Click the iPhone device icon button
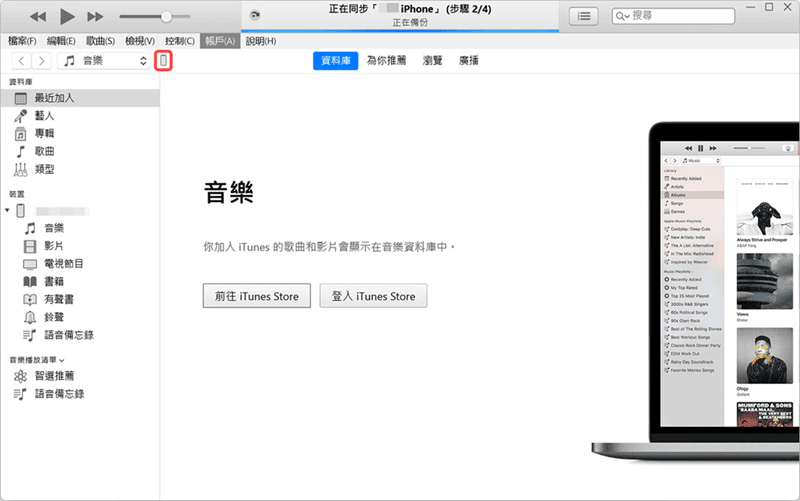This screenshot has height=501, width=800. coord(163,61)
